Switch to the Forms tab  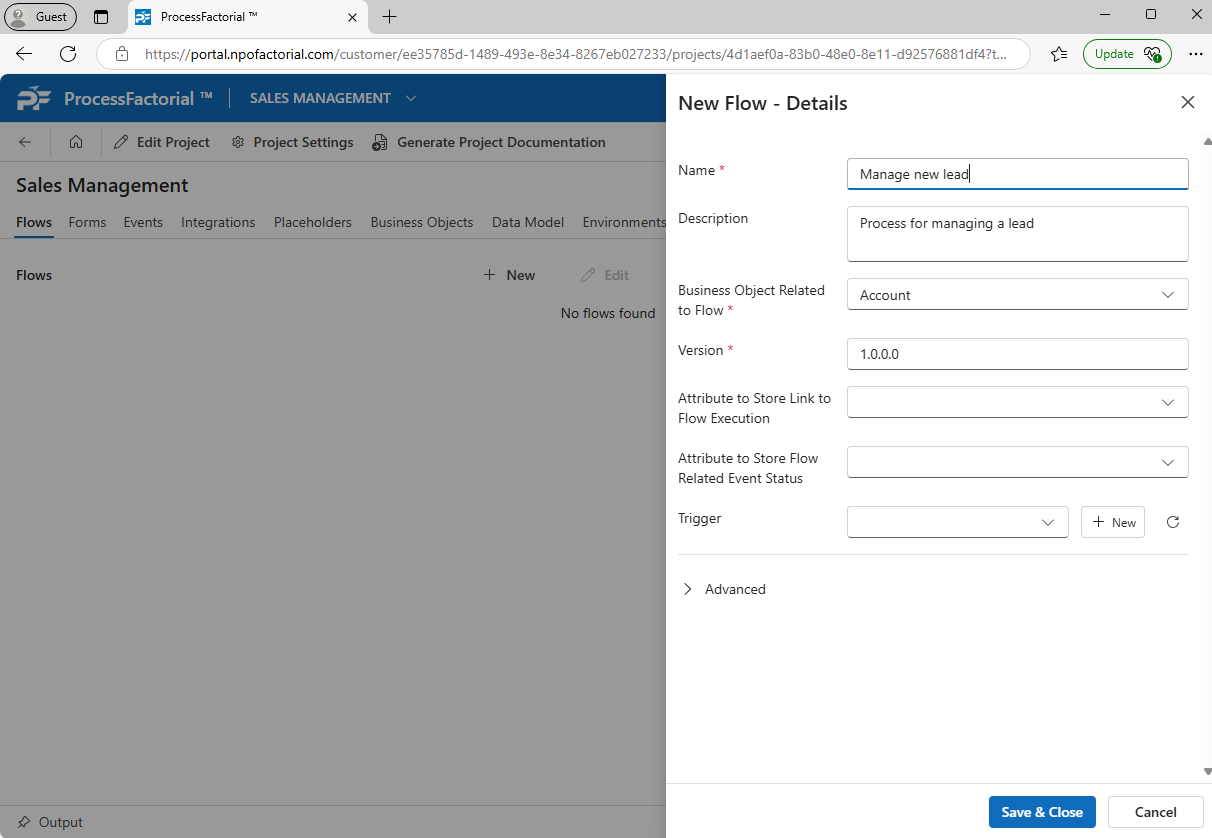coord(87,222)
